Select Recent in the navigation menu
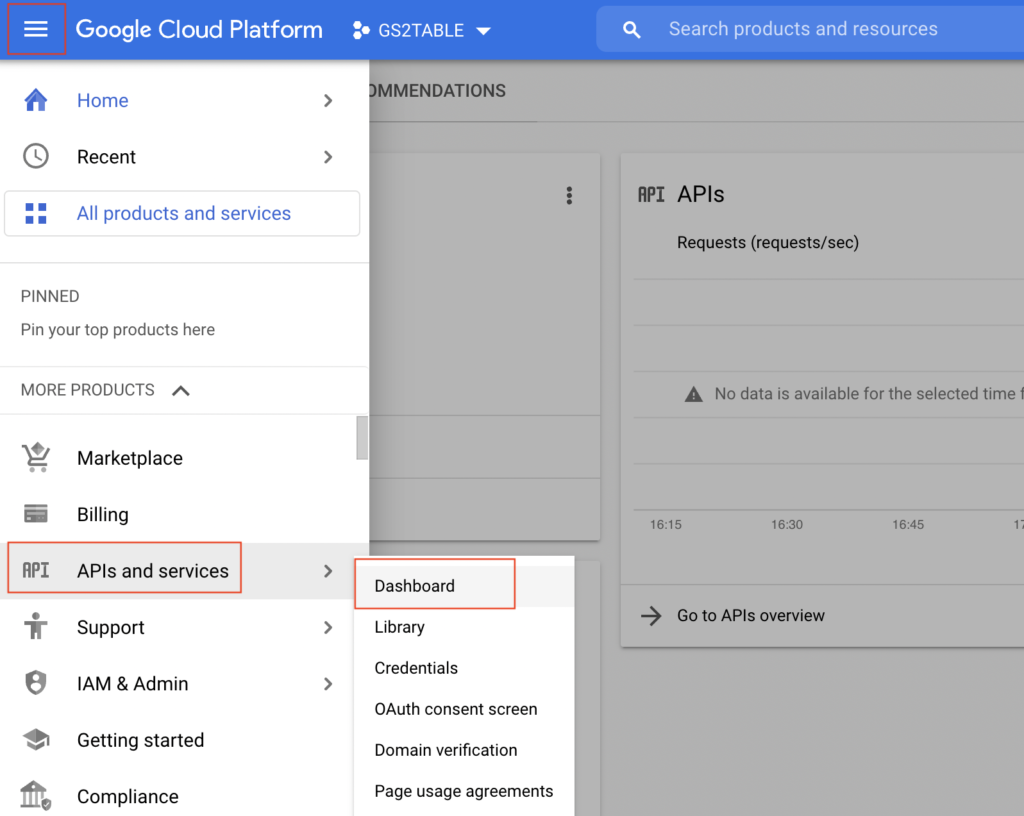The width and height of the screenshot is (1024, 816). (184, 157)
